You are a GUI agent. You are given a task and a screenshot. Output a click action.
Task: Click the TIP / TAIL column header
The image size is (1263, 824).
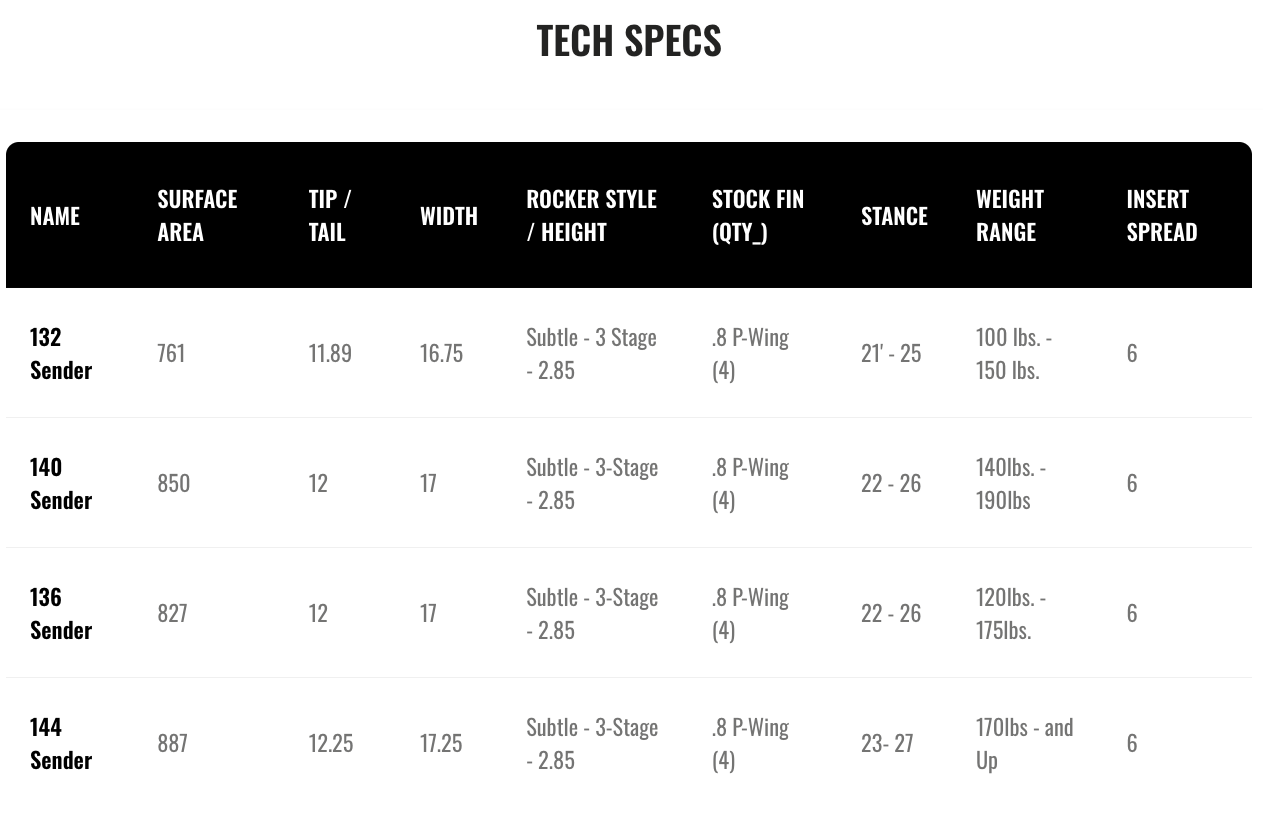[x=330, y=215]
